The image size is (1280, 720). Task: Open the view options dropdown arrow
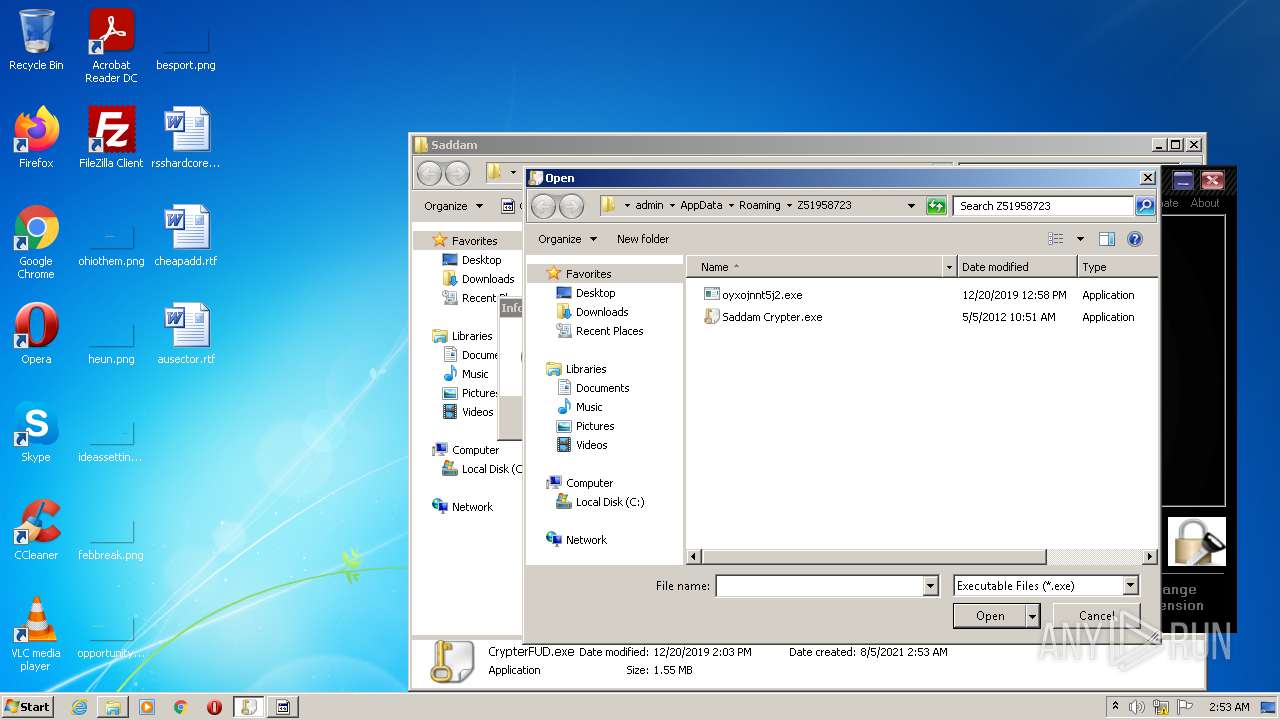1080,239
